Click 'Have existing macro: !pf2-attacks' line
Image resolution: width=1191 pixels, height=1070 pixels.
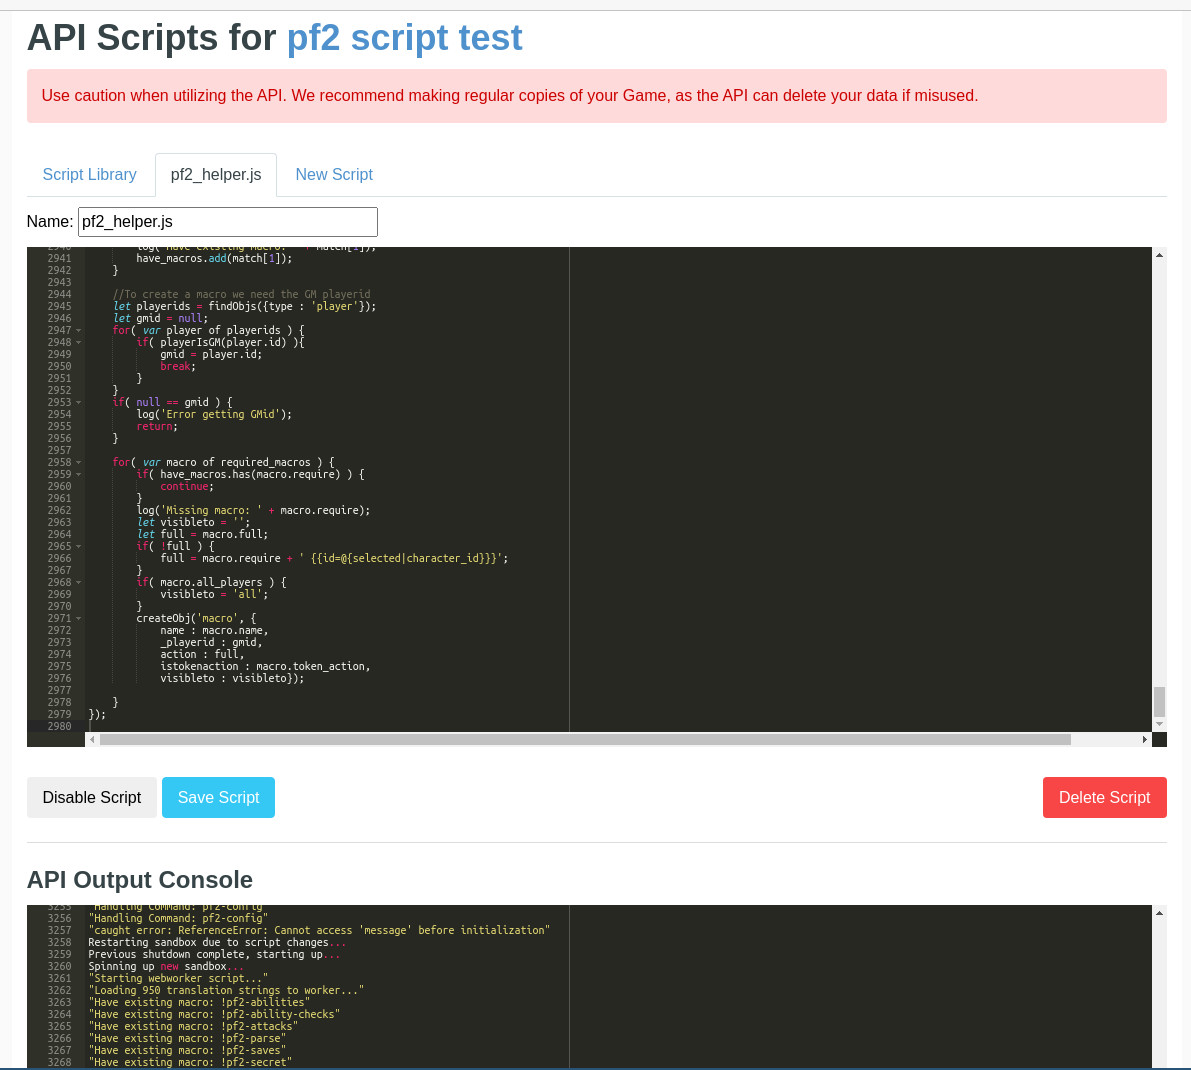coord(193,1027)
